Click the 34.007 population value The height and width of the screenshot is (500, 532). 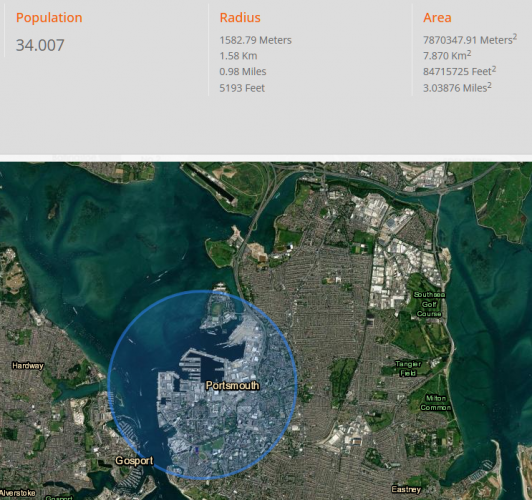(40, 45)
